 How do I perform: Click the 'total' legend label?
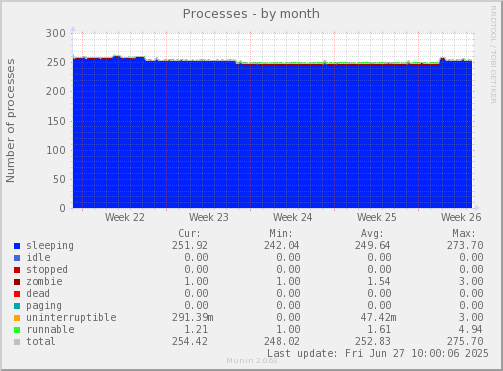click(x=41, y=342)
